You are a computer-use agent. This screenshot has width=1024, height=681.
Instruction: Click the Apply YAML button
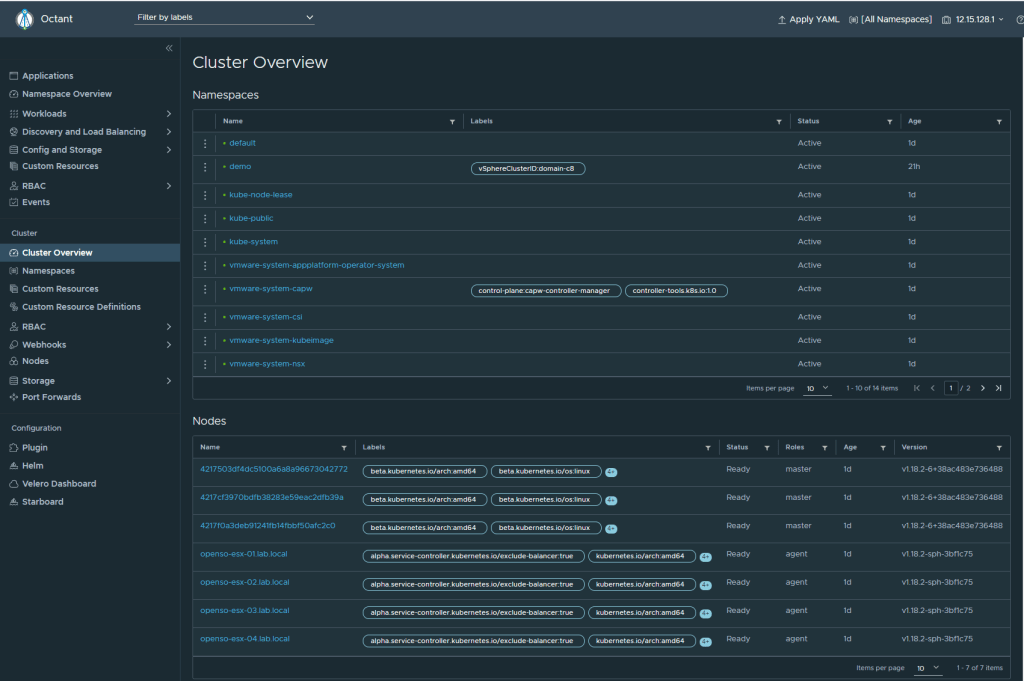[808, 19]
